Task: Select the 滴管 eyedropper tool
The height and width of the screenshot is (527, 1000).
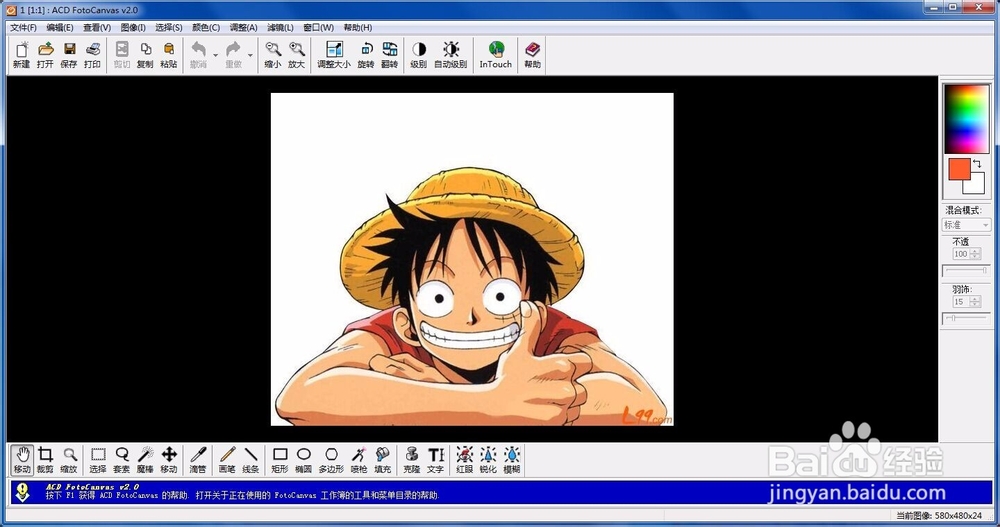Action: coord(198,460)
